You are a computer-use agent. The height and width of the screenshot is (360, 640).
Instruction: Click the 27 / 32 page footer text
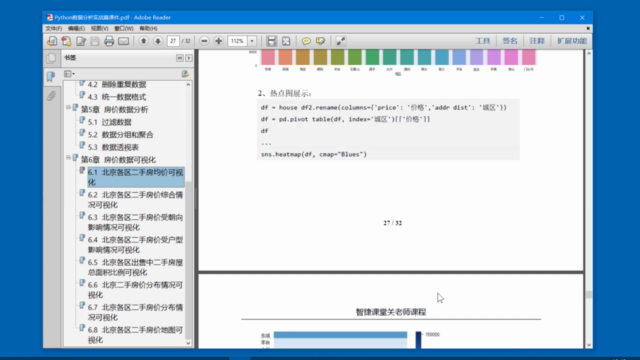[x=393, y=223]
